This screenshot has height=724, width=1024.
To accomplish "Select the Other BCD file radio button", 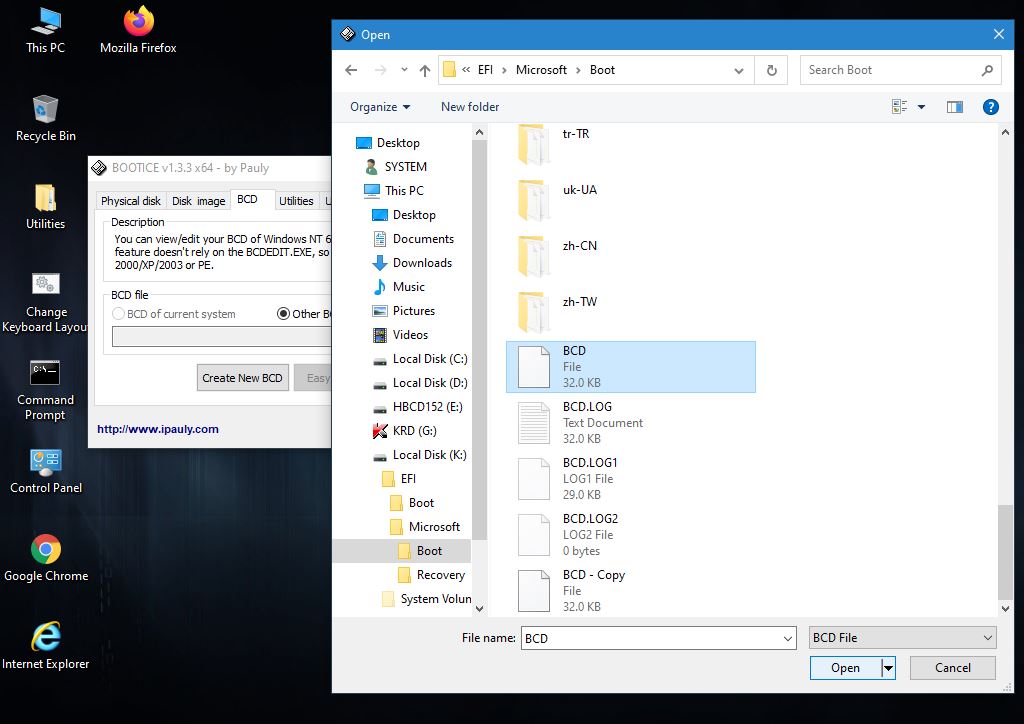I will click(x=283, y=314).
